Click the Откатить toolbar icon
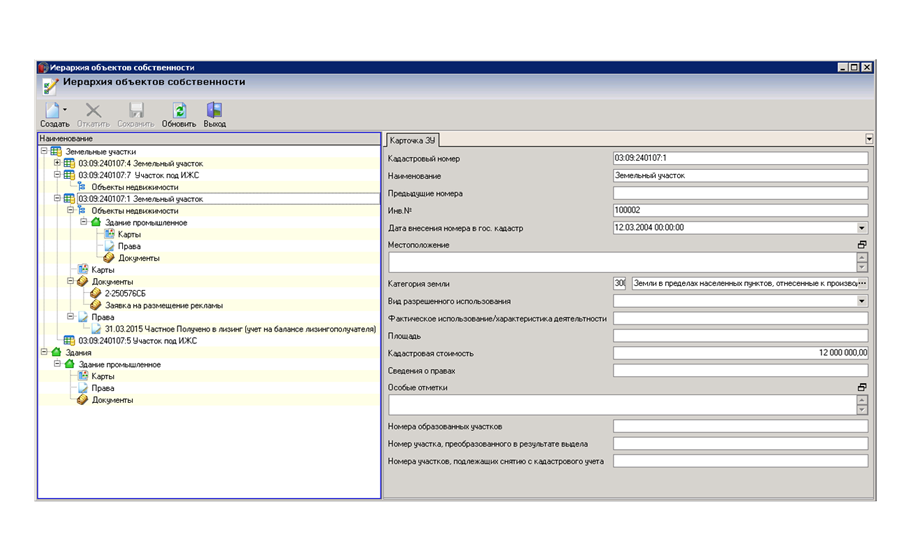Image resolution: width=910 pixels, height=560 pixels. coord(93,110)
